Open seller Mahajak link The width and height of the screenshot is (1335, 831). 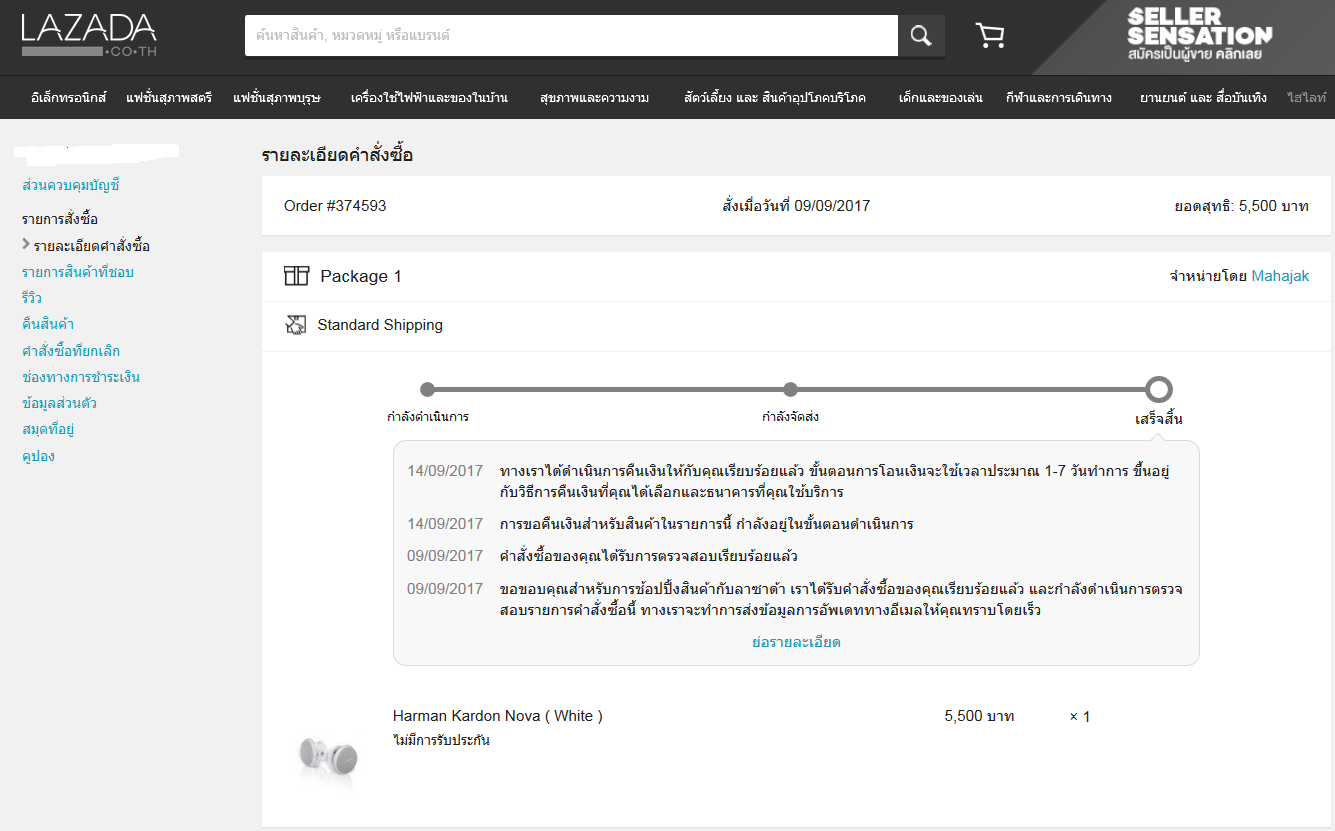pyautogui.click(x=1280, y=276)
